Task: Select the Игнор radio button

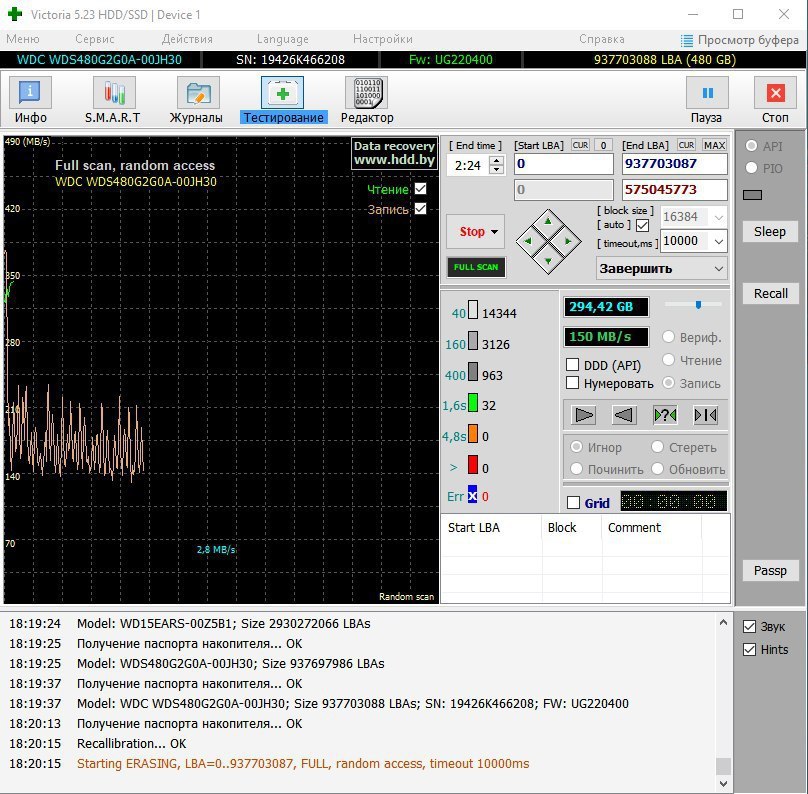Action: coord(576,447)
